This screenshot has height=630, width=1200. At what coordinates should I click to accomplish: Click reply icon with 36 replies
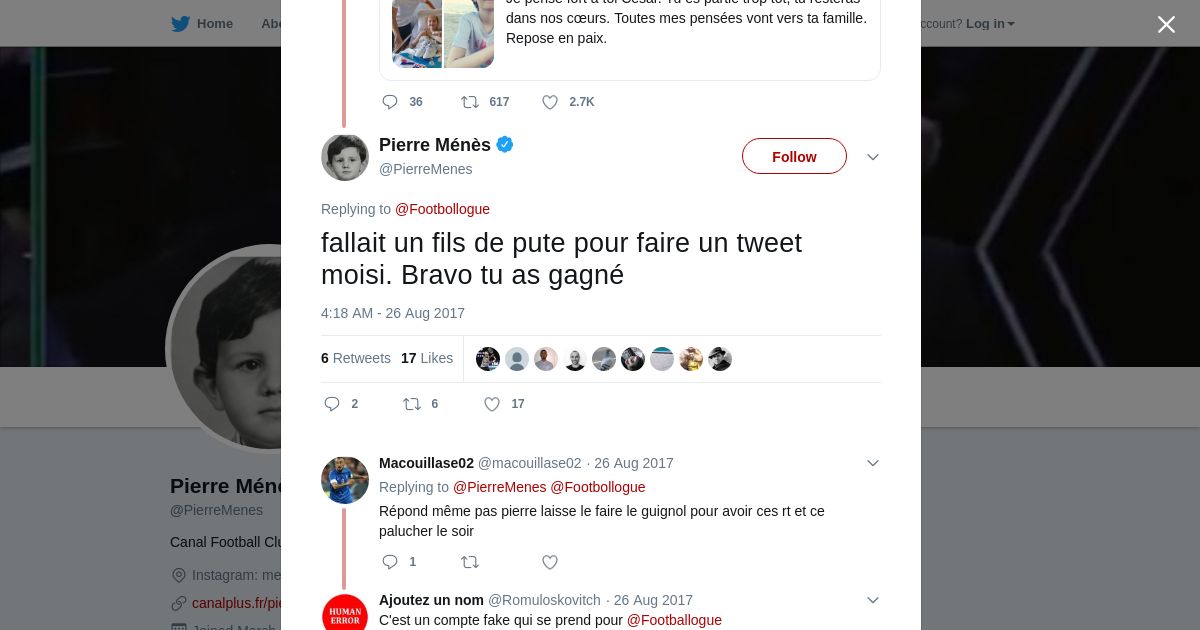point(390,102)
